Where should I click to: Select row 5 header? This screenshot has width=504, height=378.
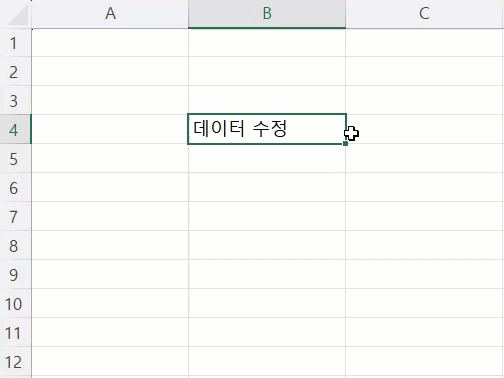click(15, 158)
